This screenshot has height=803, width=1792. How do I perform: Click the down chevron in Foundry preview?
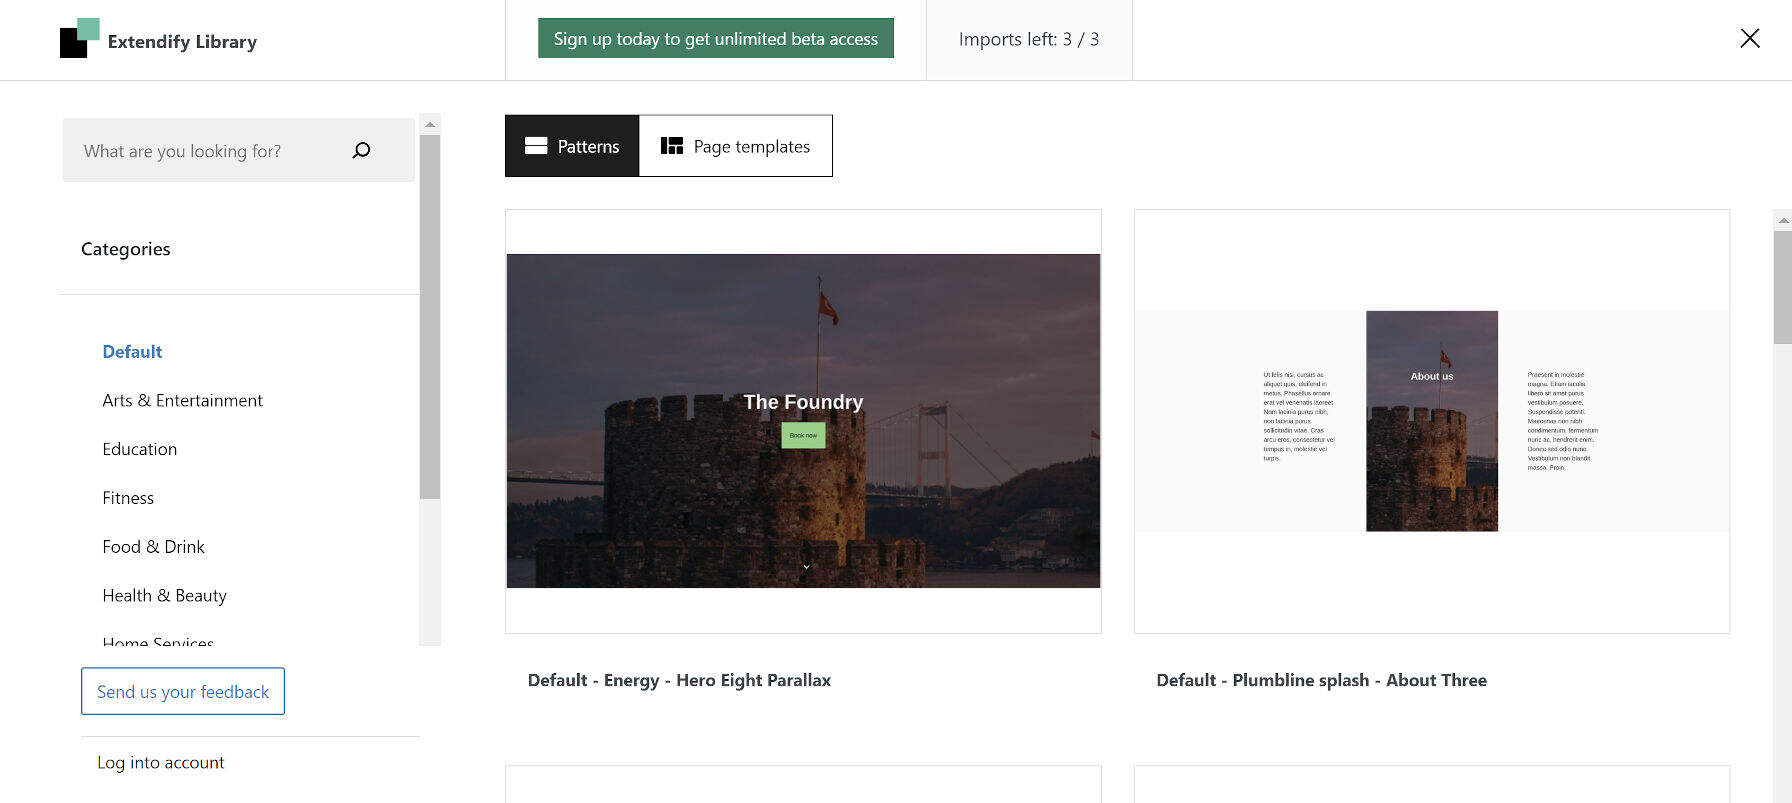[x=806, y=567]
